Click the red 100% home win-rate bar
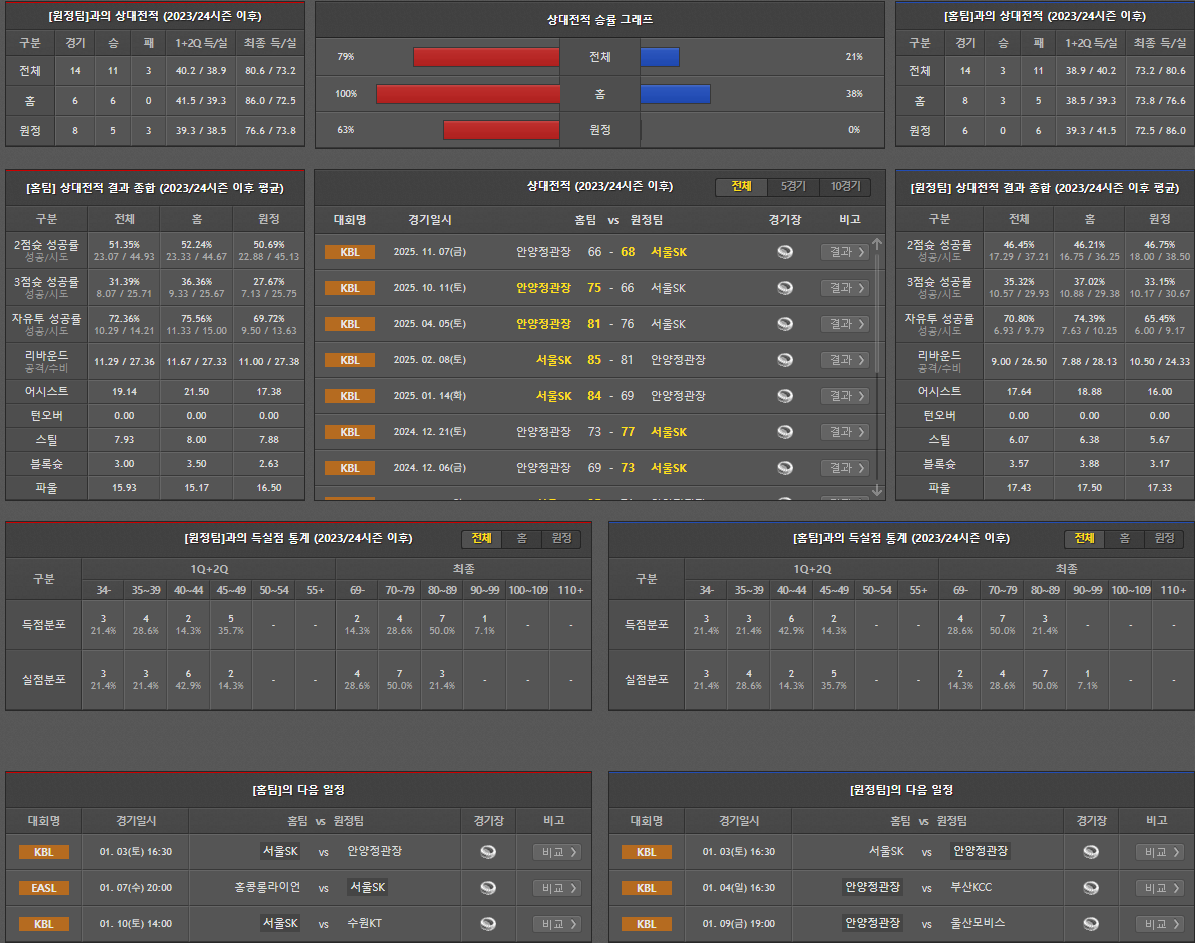 pos(467,94)
